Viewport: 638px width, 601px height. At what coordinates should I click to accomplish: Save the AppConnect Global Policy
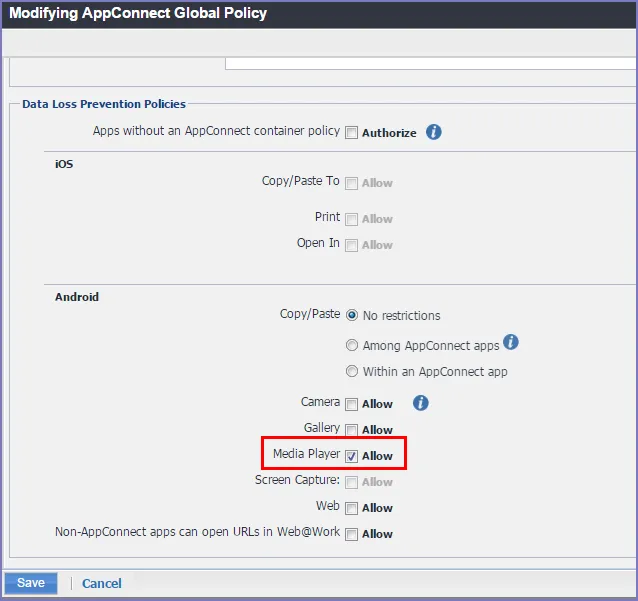(31, 583)
